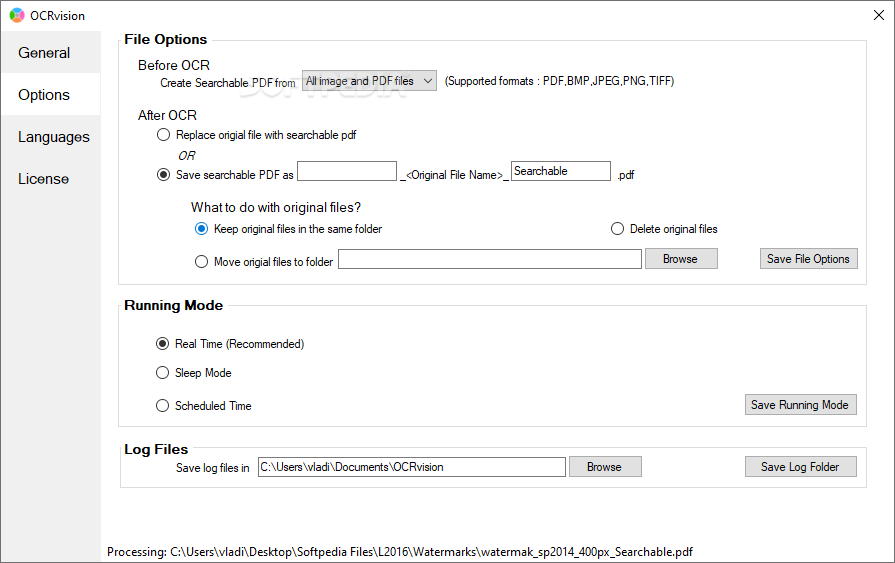This screenshot has height=563, width=895.
Task: Click the '_<Original File Name>_' label
Action: [454, 175]
